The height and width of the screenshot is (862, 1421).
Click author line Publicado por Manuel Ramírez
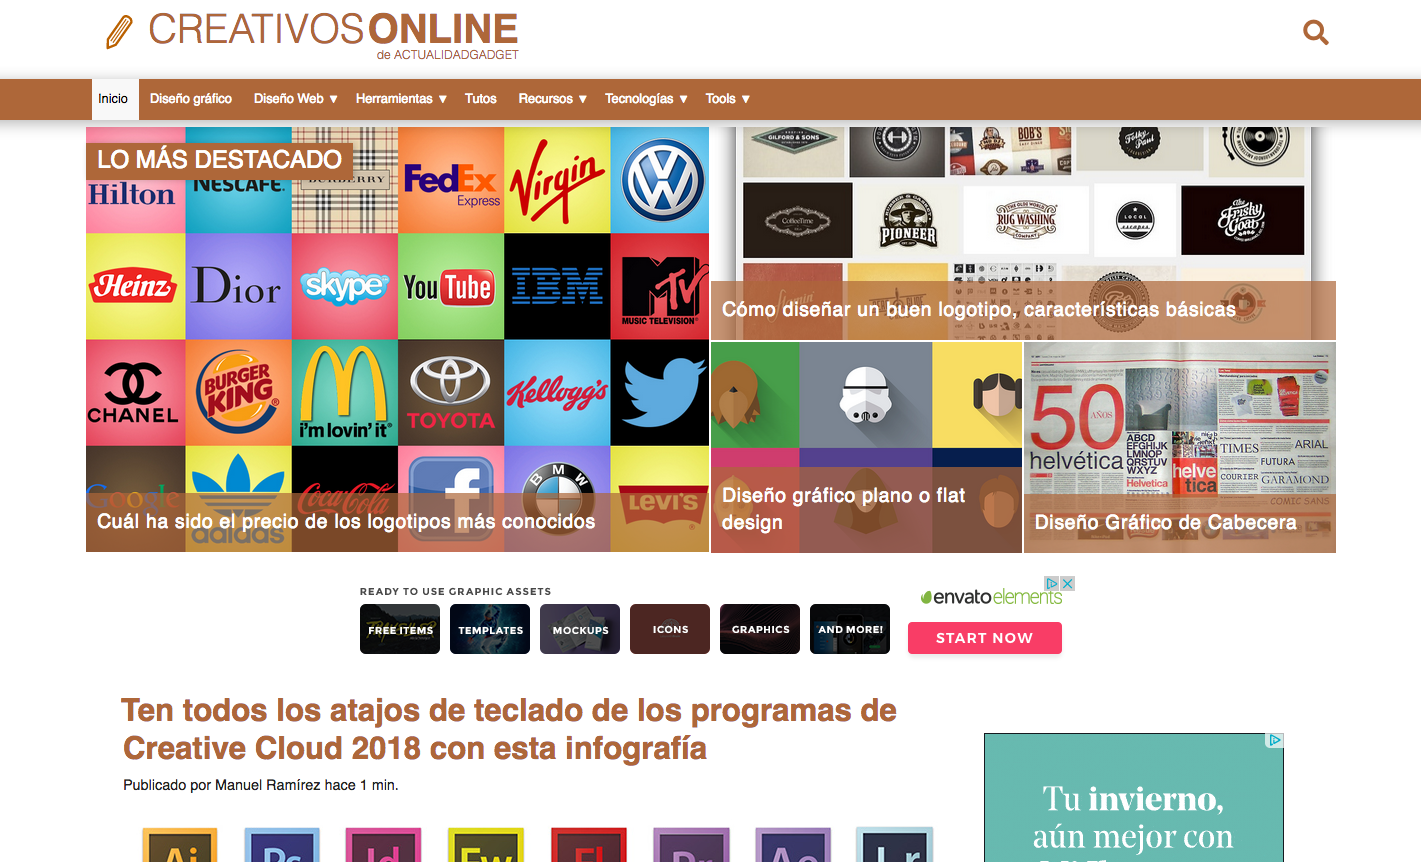click(260, 785)
